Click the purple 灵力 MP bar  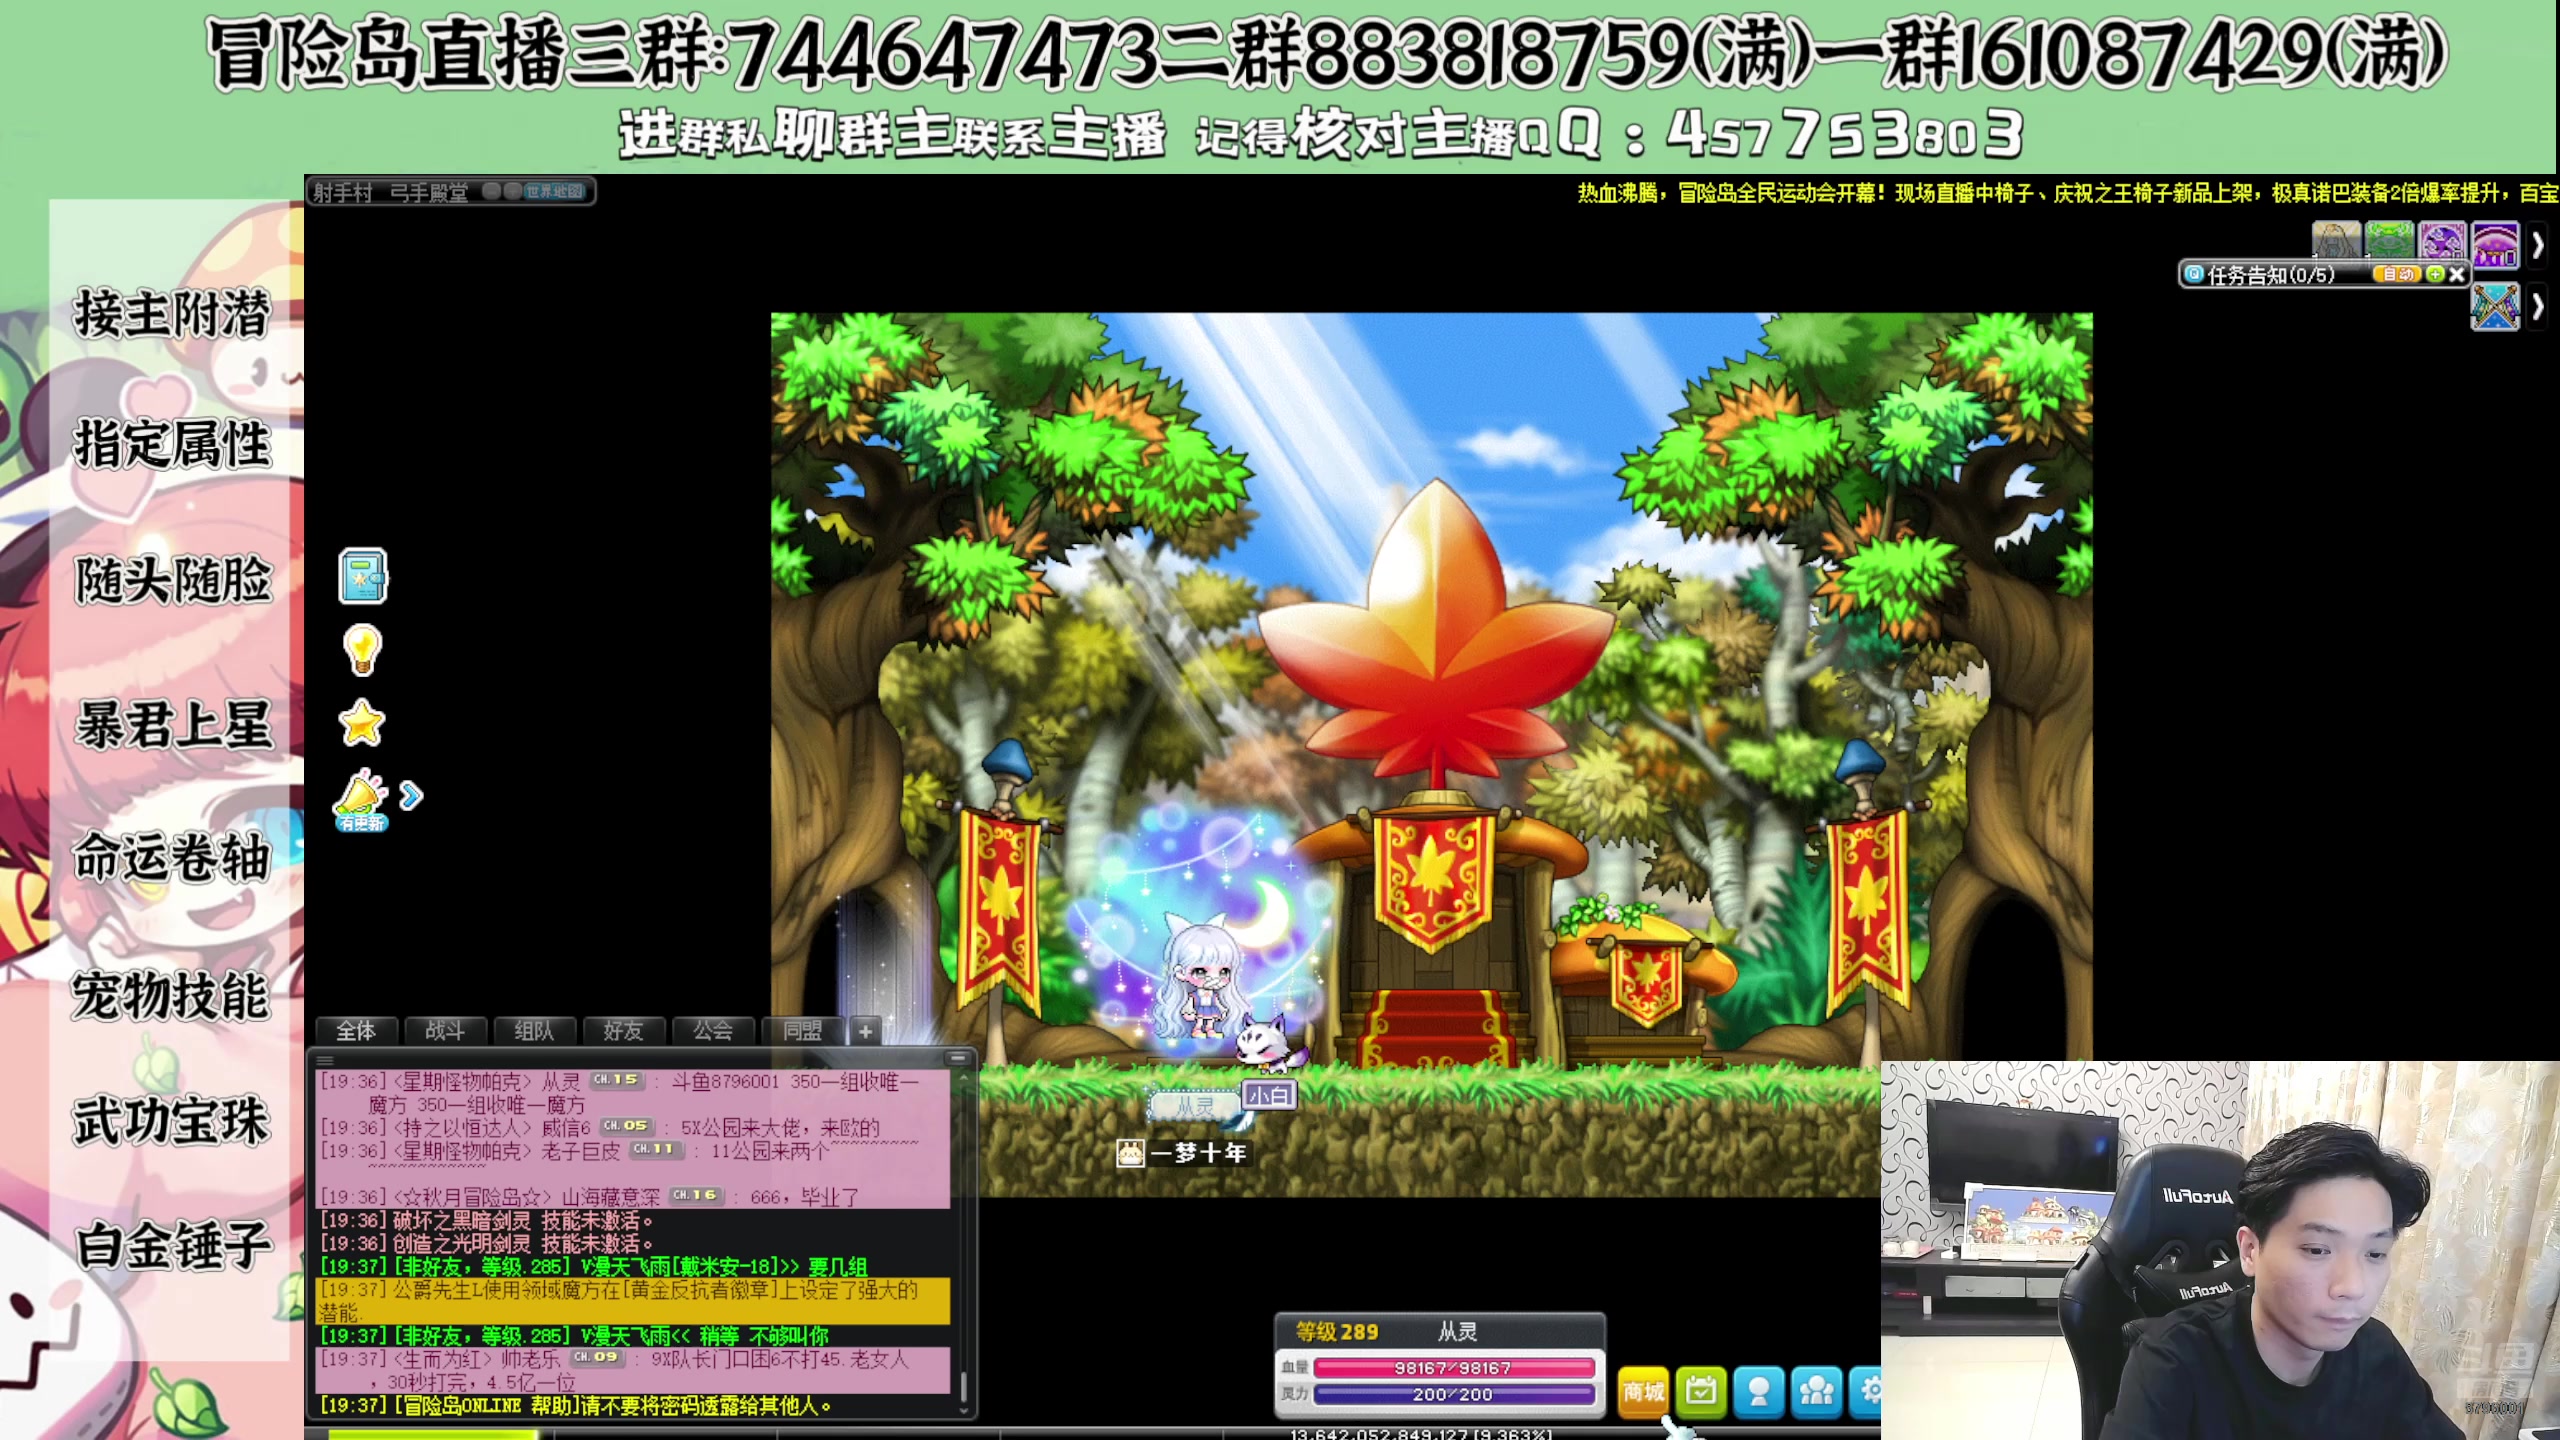(1453, 1394)
